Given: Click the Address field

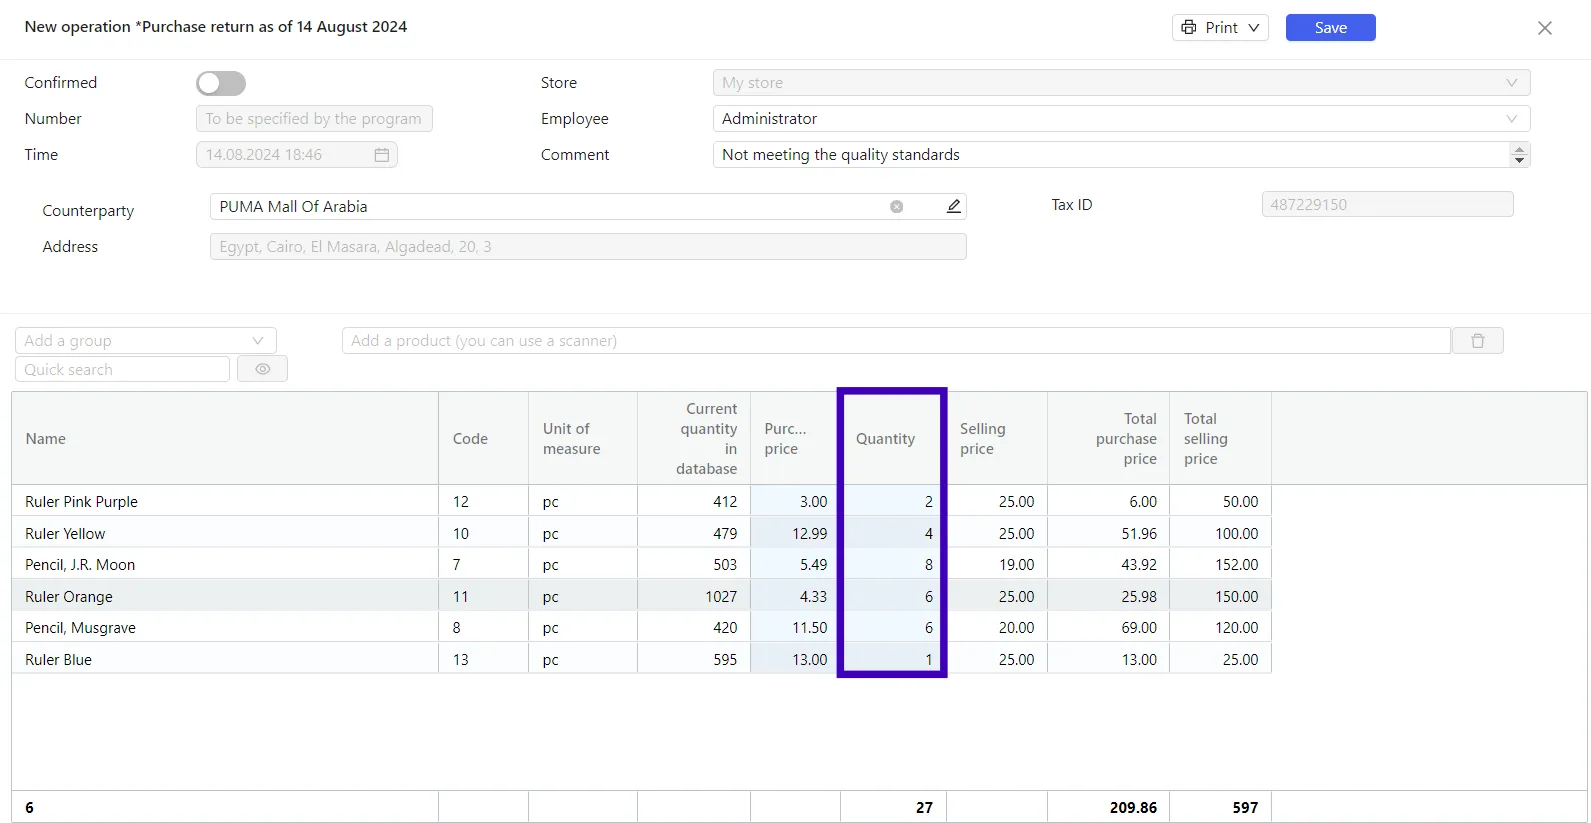Looking at the screenshot, I should (x=588, y=247).
